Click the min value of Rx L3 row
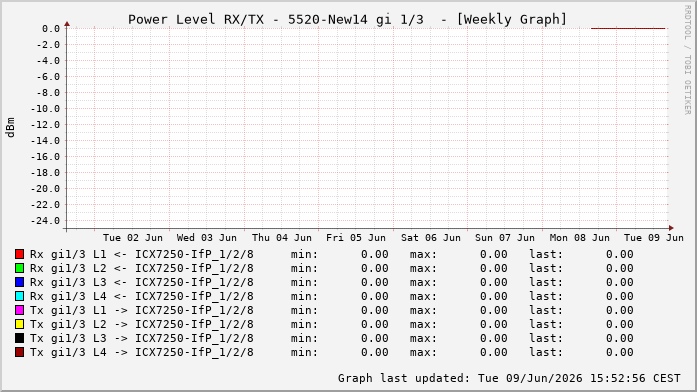 [375, 282]
